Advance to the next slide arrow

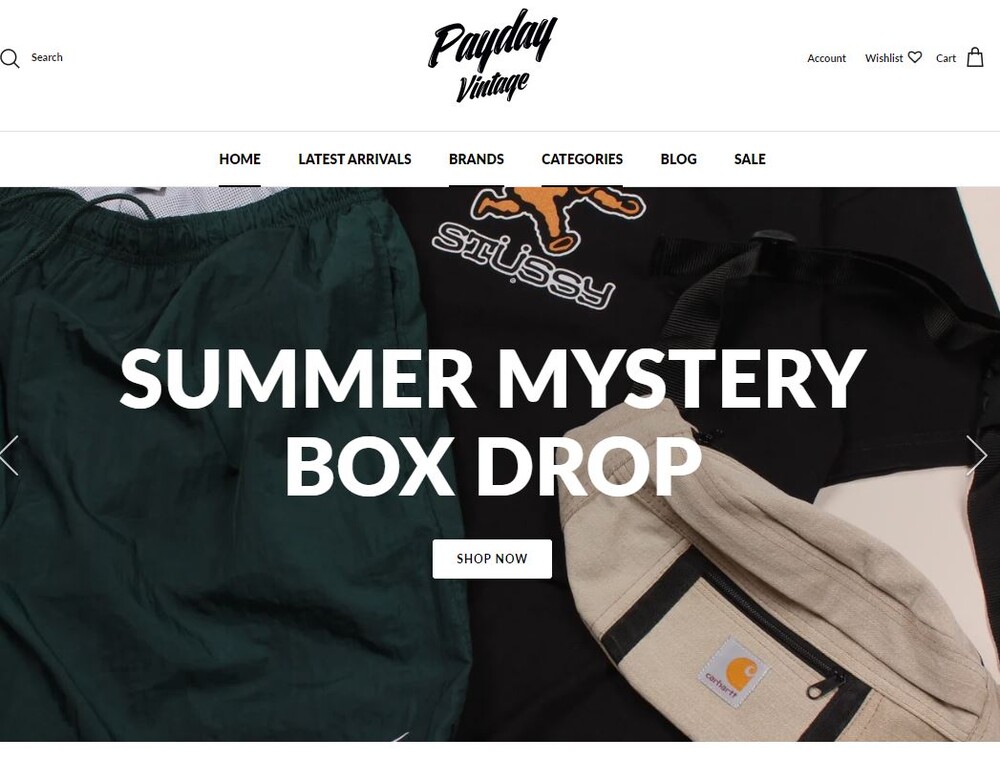tap(976, 455)
